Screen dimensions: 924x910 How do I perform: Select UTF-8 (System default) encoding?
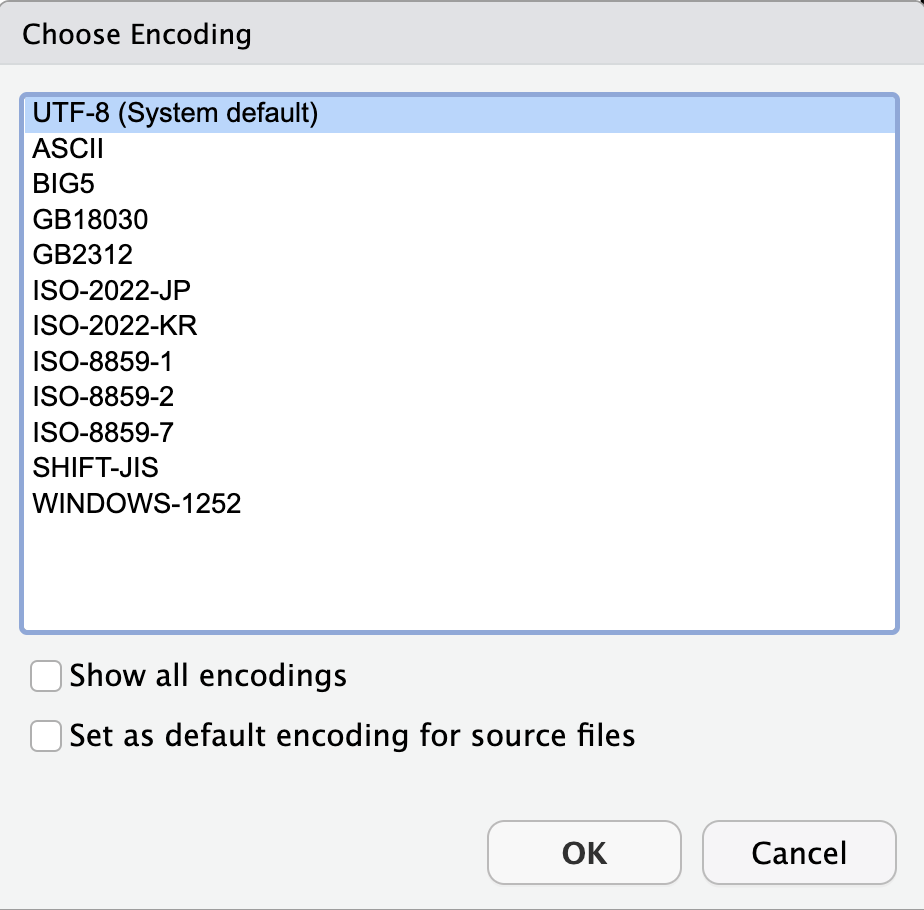point(460,113)
